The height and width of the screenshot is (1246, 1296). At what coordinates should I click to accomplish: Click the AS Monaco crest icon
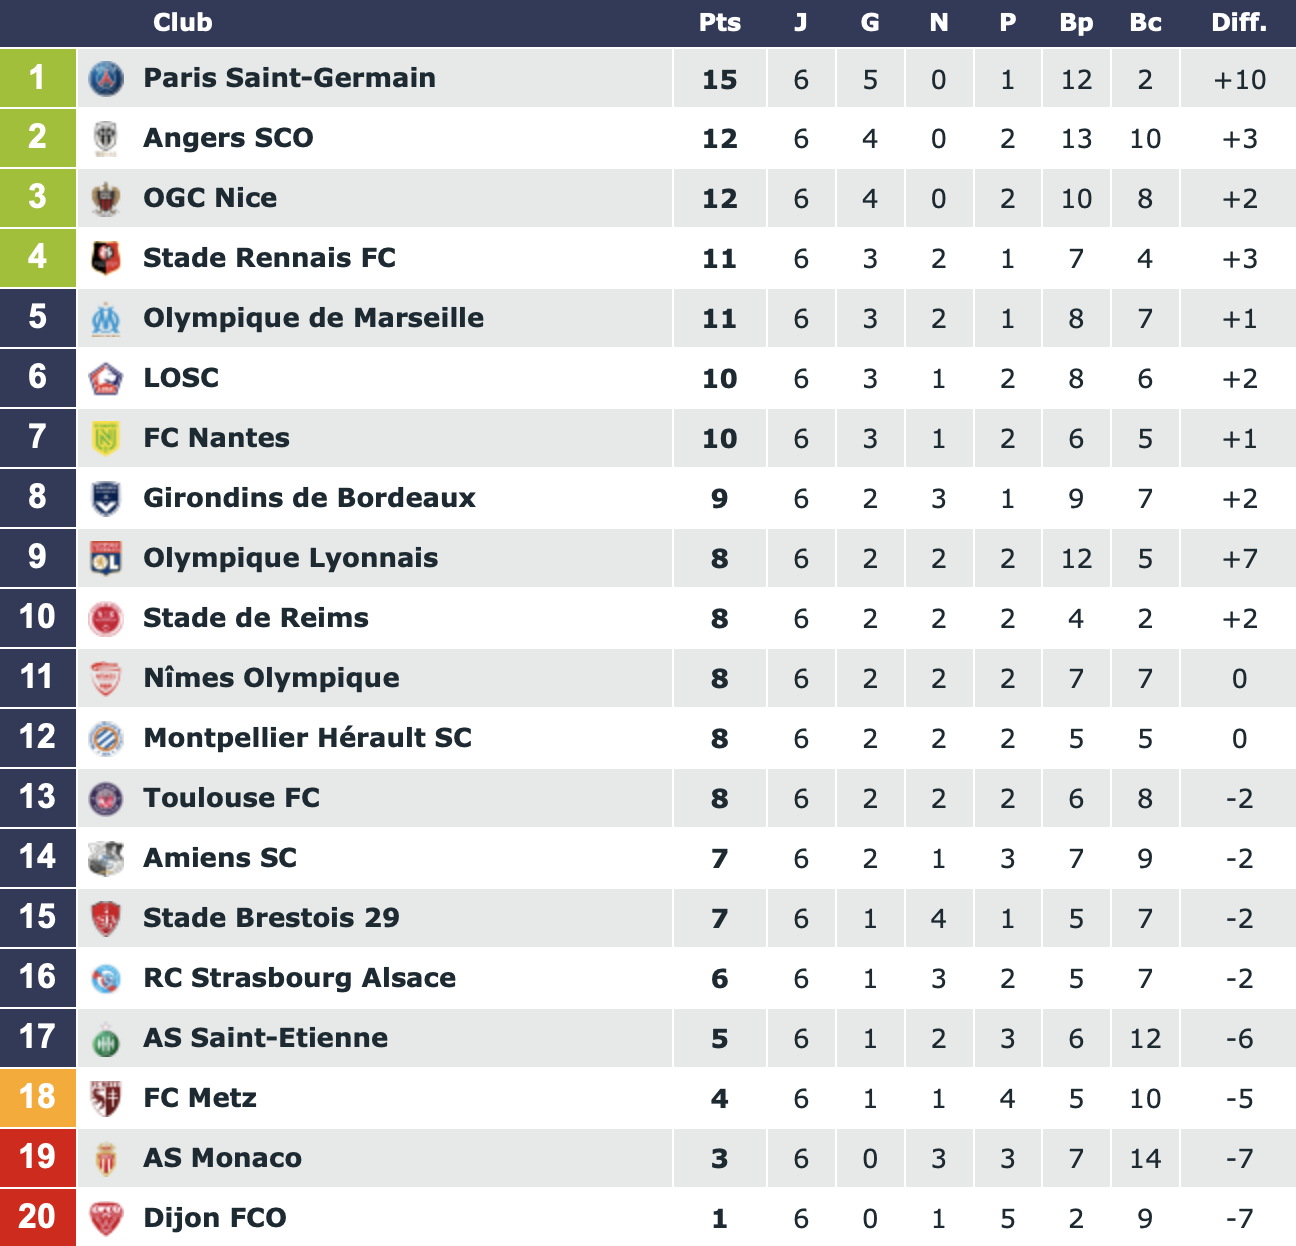coord(106,1158)
